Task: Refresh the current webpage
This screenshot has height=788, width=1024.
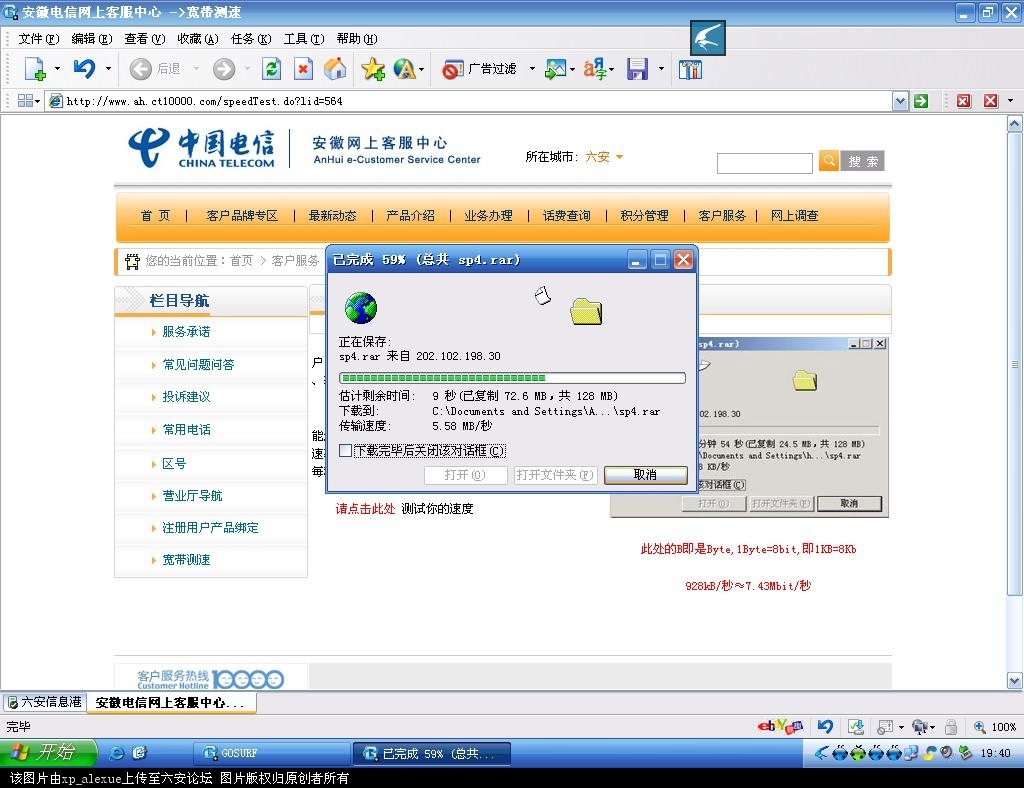Action: (272, 68)
